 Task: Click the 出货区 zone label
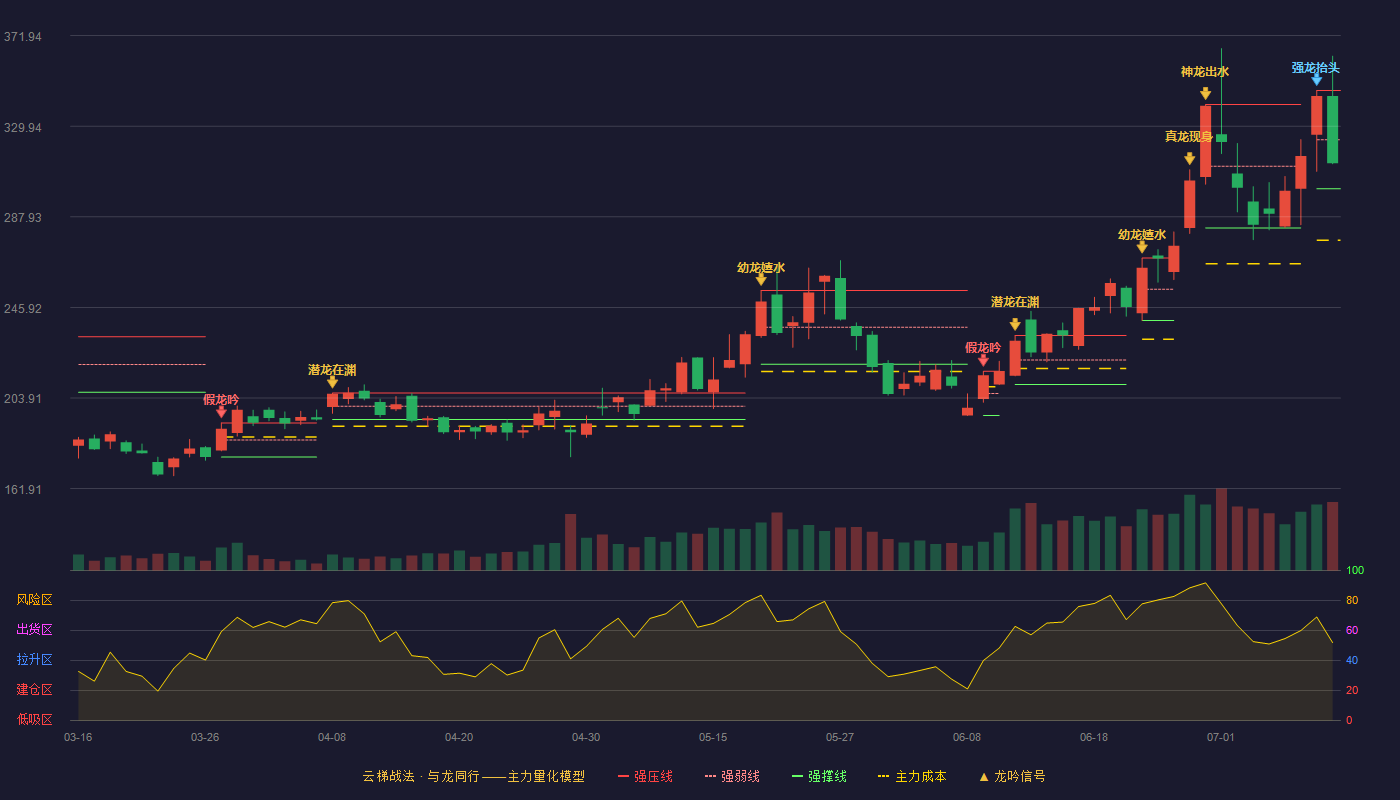coord(34,630)
